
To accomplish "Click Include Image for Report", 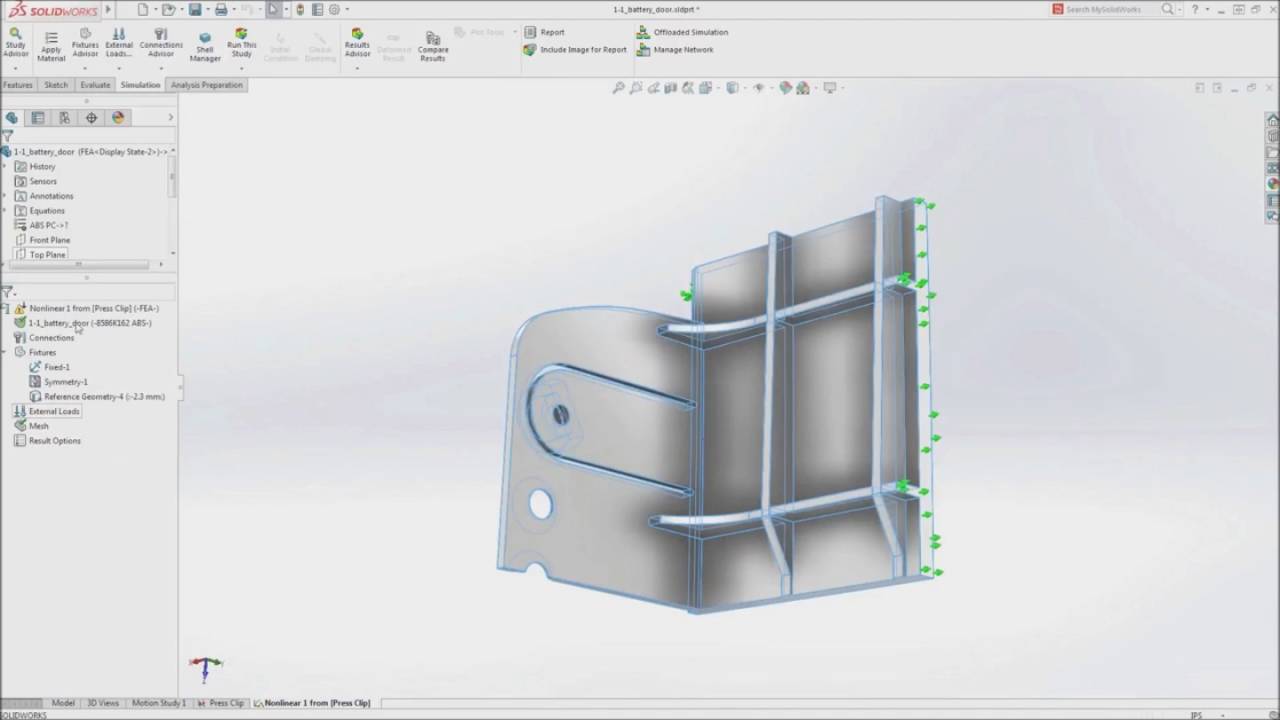I will [575, 49].
